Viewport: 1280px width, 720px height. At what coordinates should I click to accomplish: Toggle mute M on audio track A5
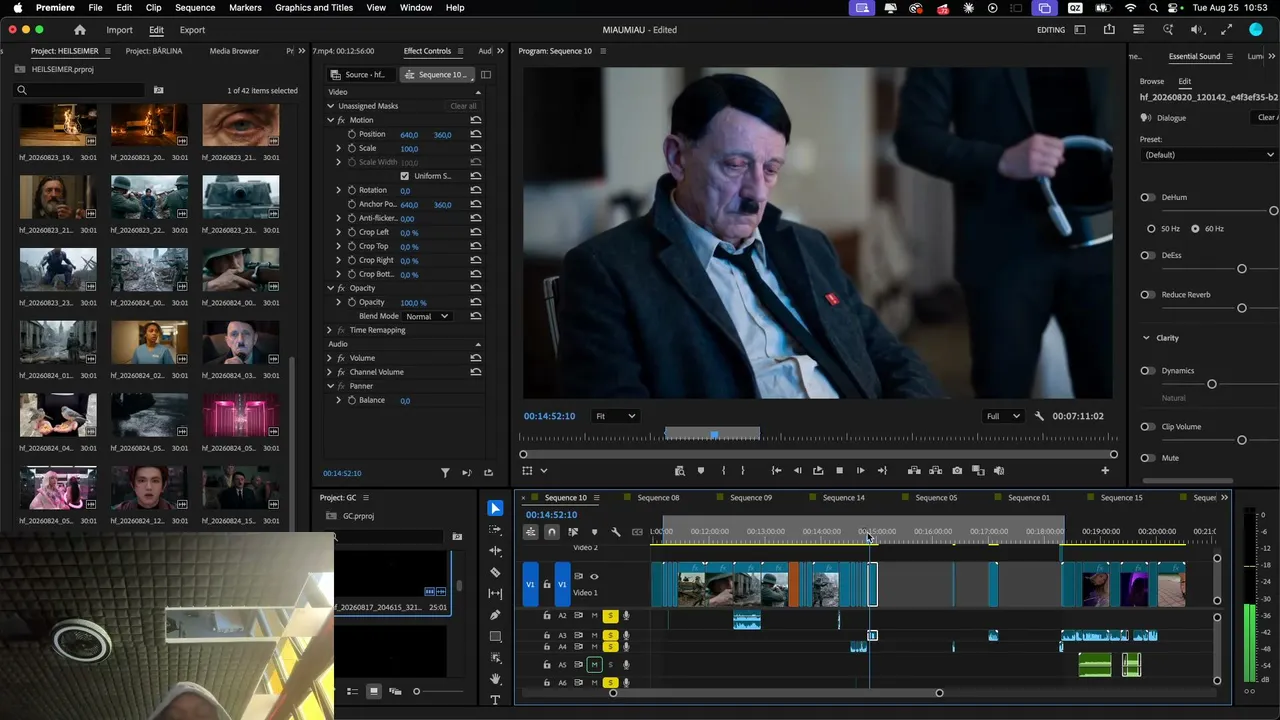pos(594,665)
